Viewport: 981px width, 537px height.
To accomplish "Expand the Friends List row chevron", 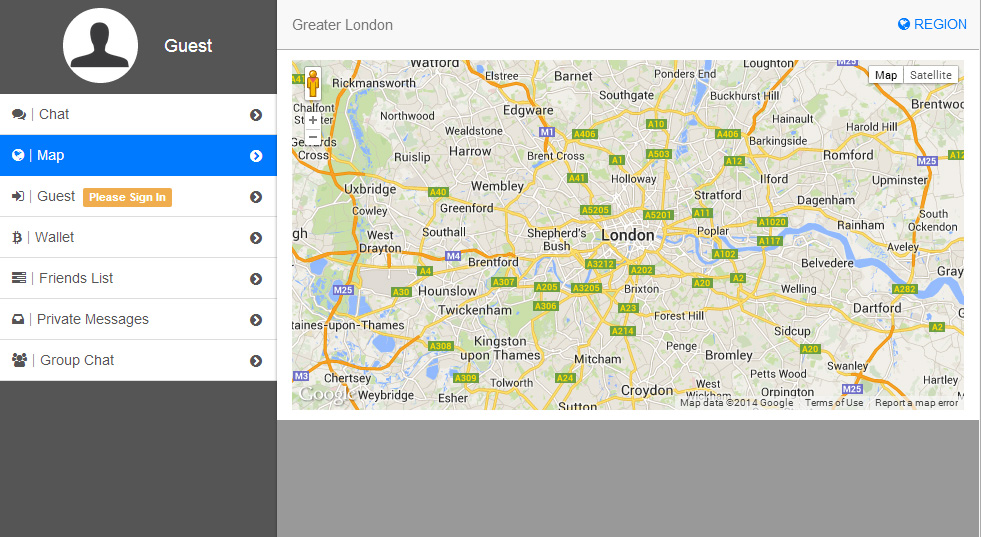I will (x=256, y=279).
